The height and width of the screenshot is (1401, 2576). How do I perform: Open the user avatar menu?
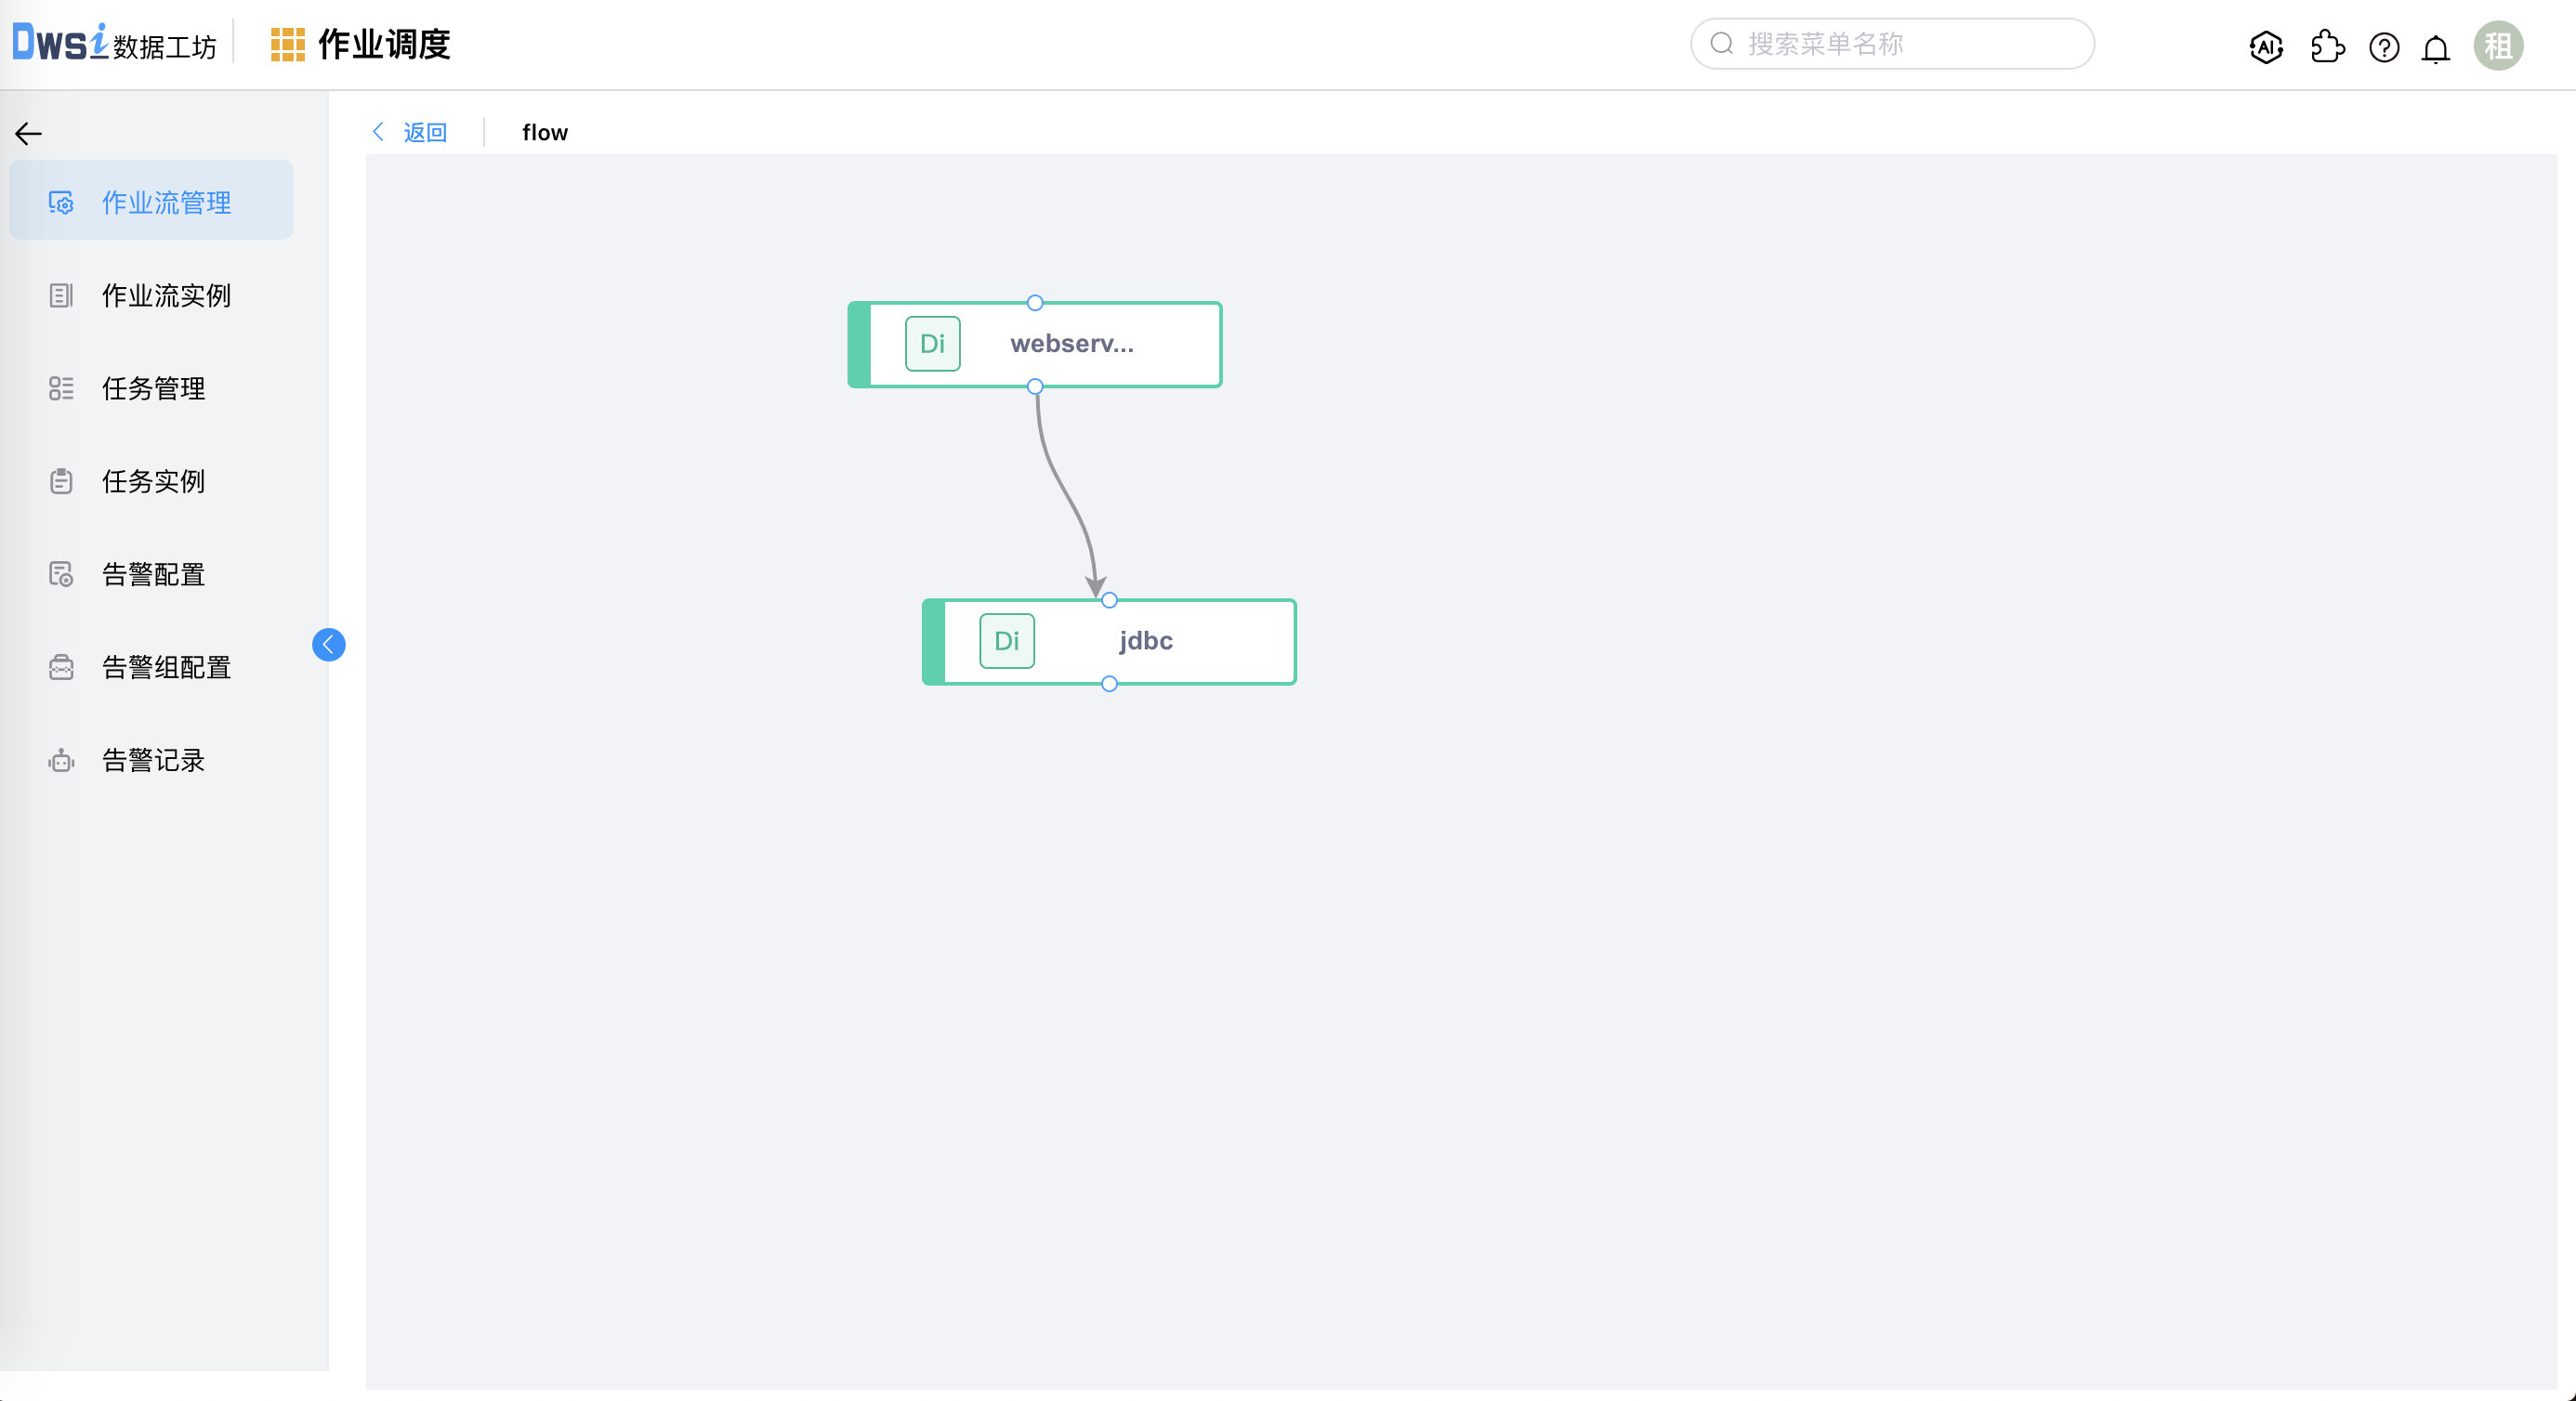point(2497,46)
